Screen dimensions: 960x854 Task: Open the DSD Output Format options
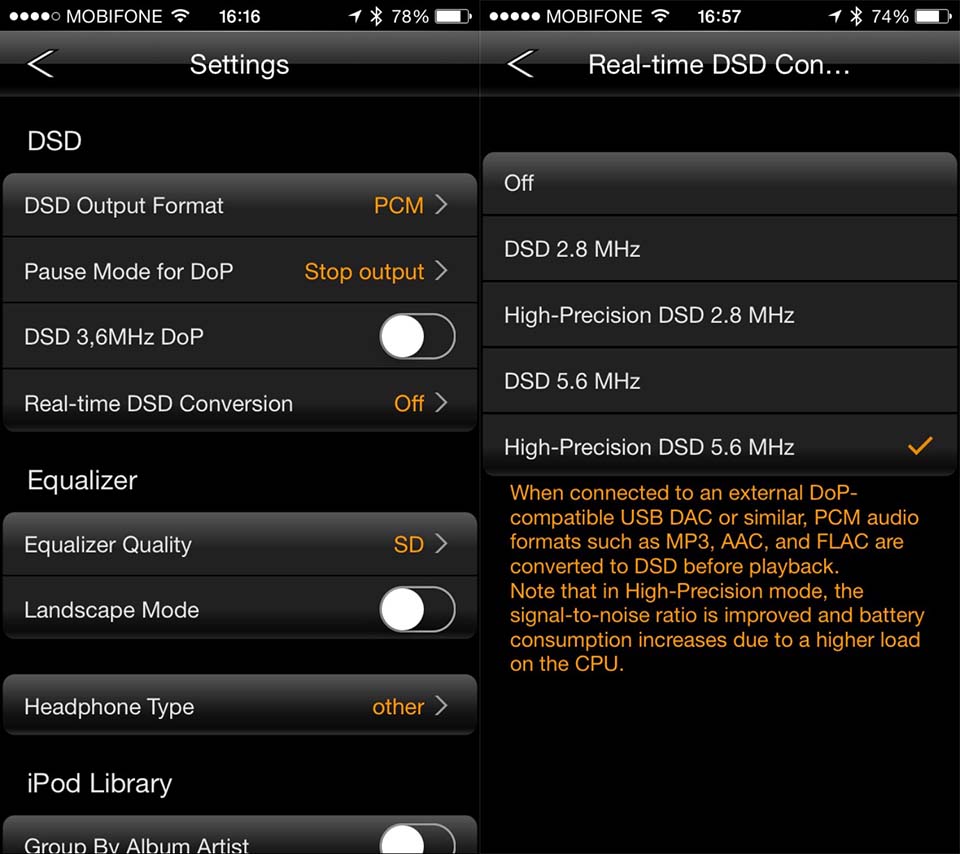tap(240, 205)
